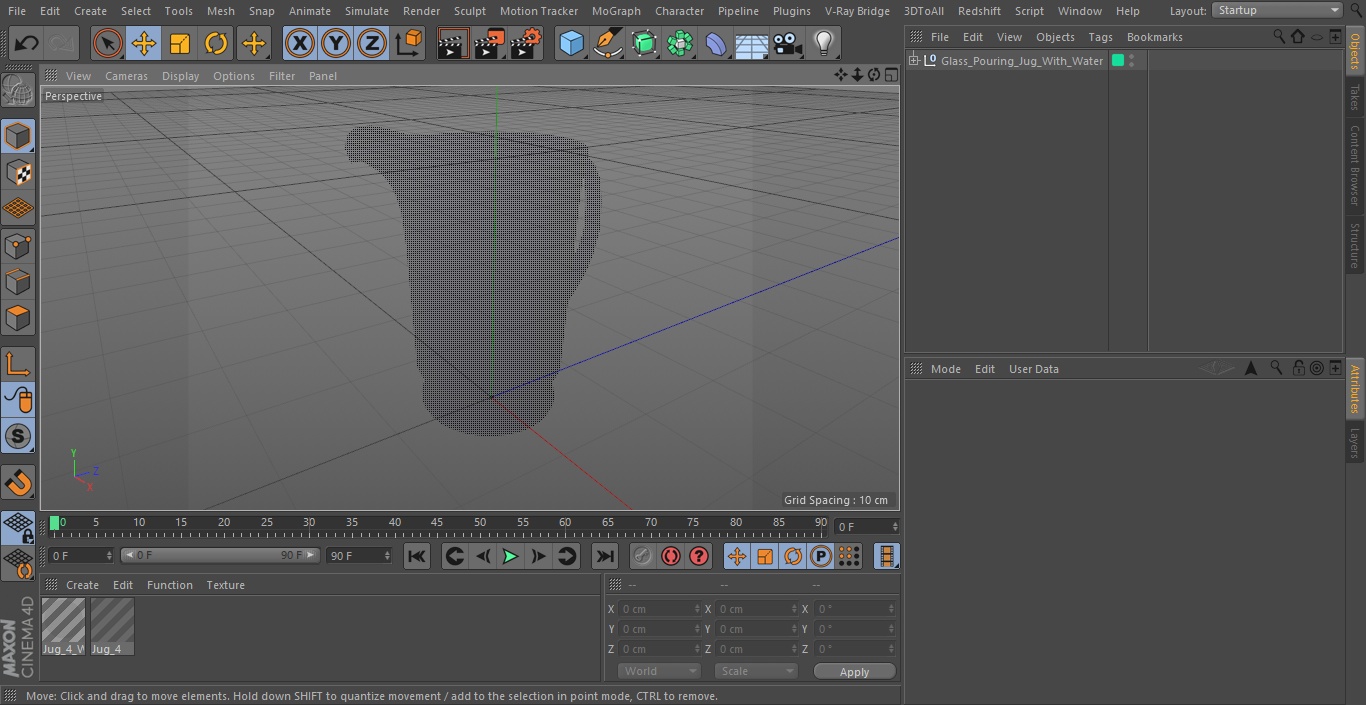Switch to the Content Browser tab
Screen dimensions: 1366x705
tap(1355, 165)
